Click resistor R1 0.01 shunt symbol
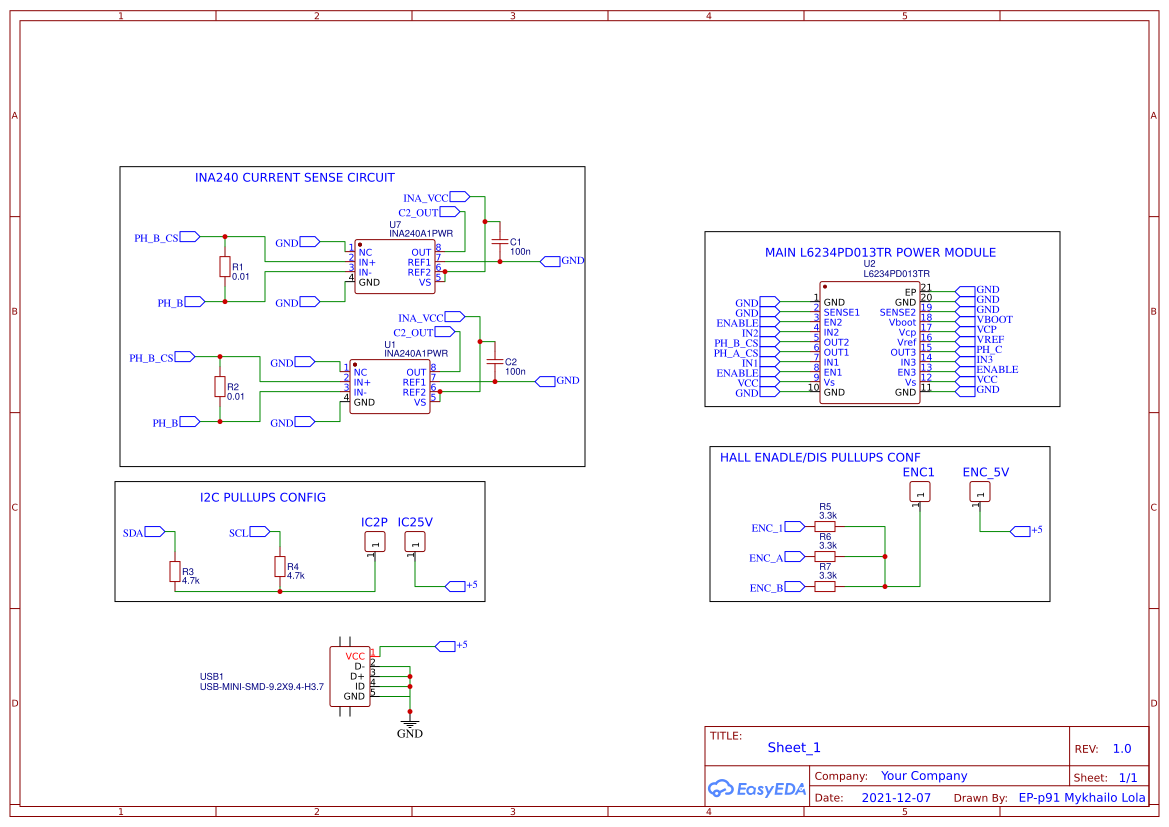 [x=227, y=266]
